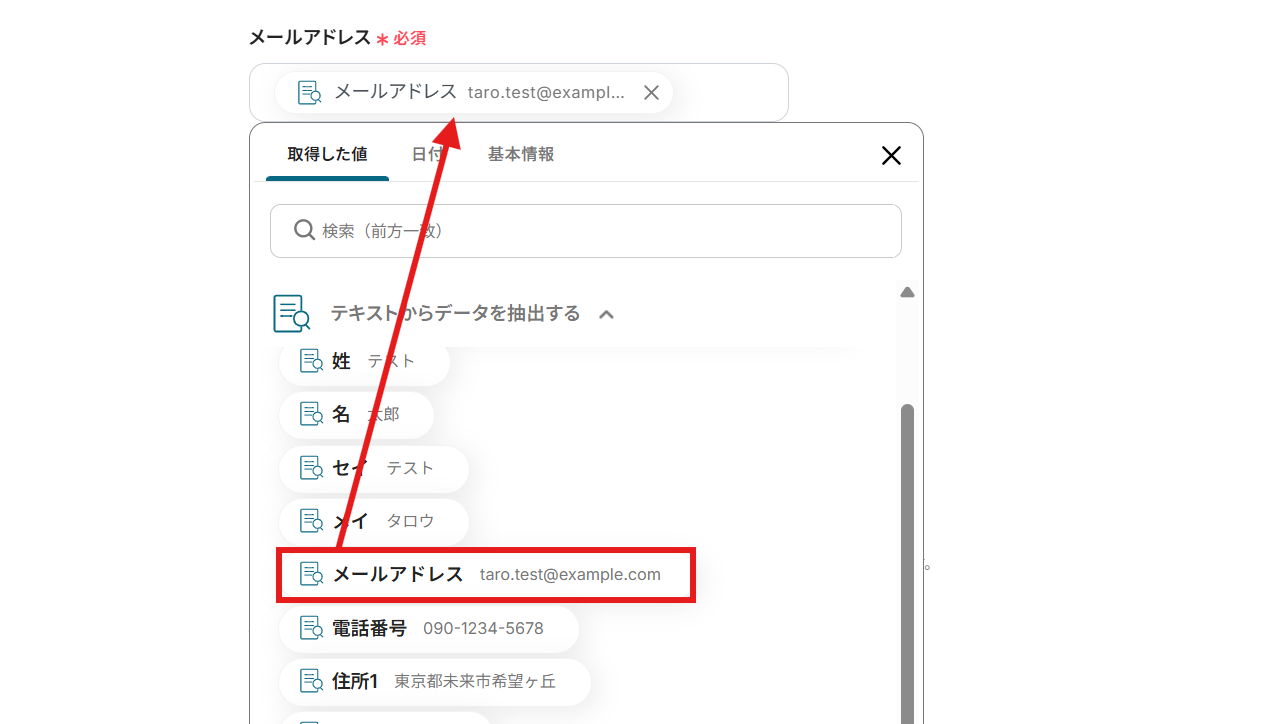Click the icon on the メールアドレス list row
This screenshot has height=724, width=1282.
(311, 574)
